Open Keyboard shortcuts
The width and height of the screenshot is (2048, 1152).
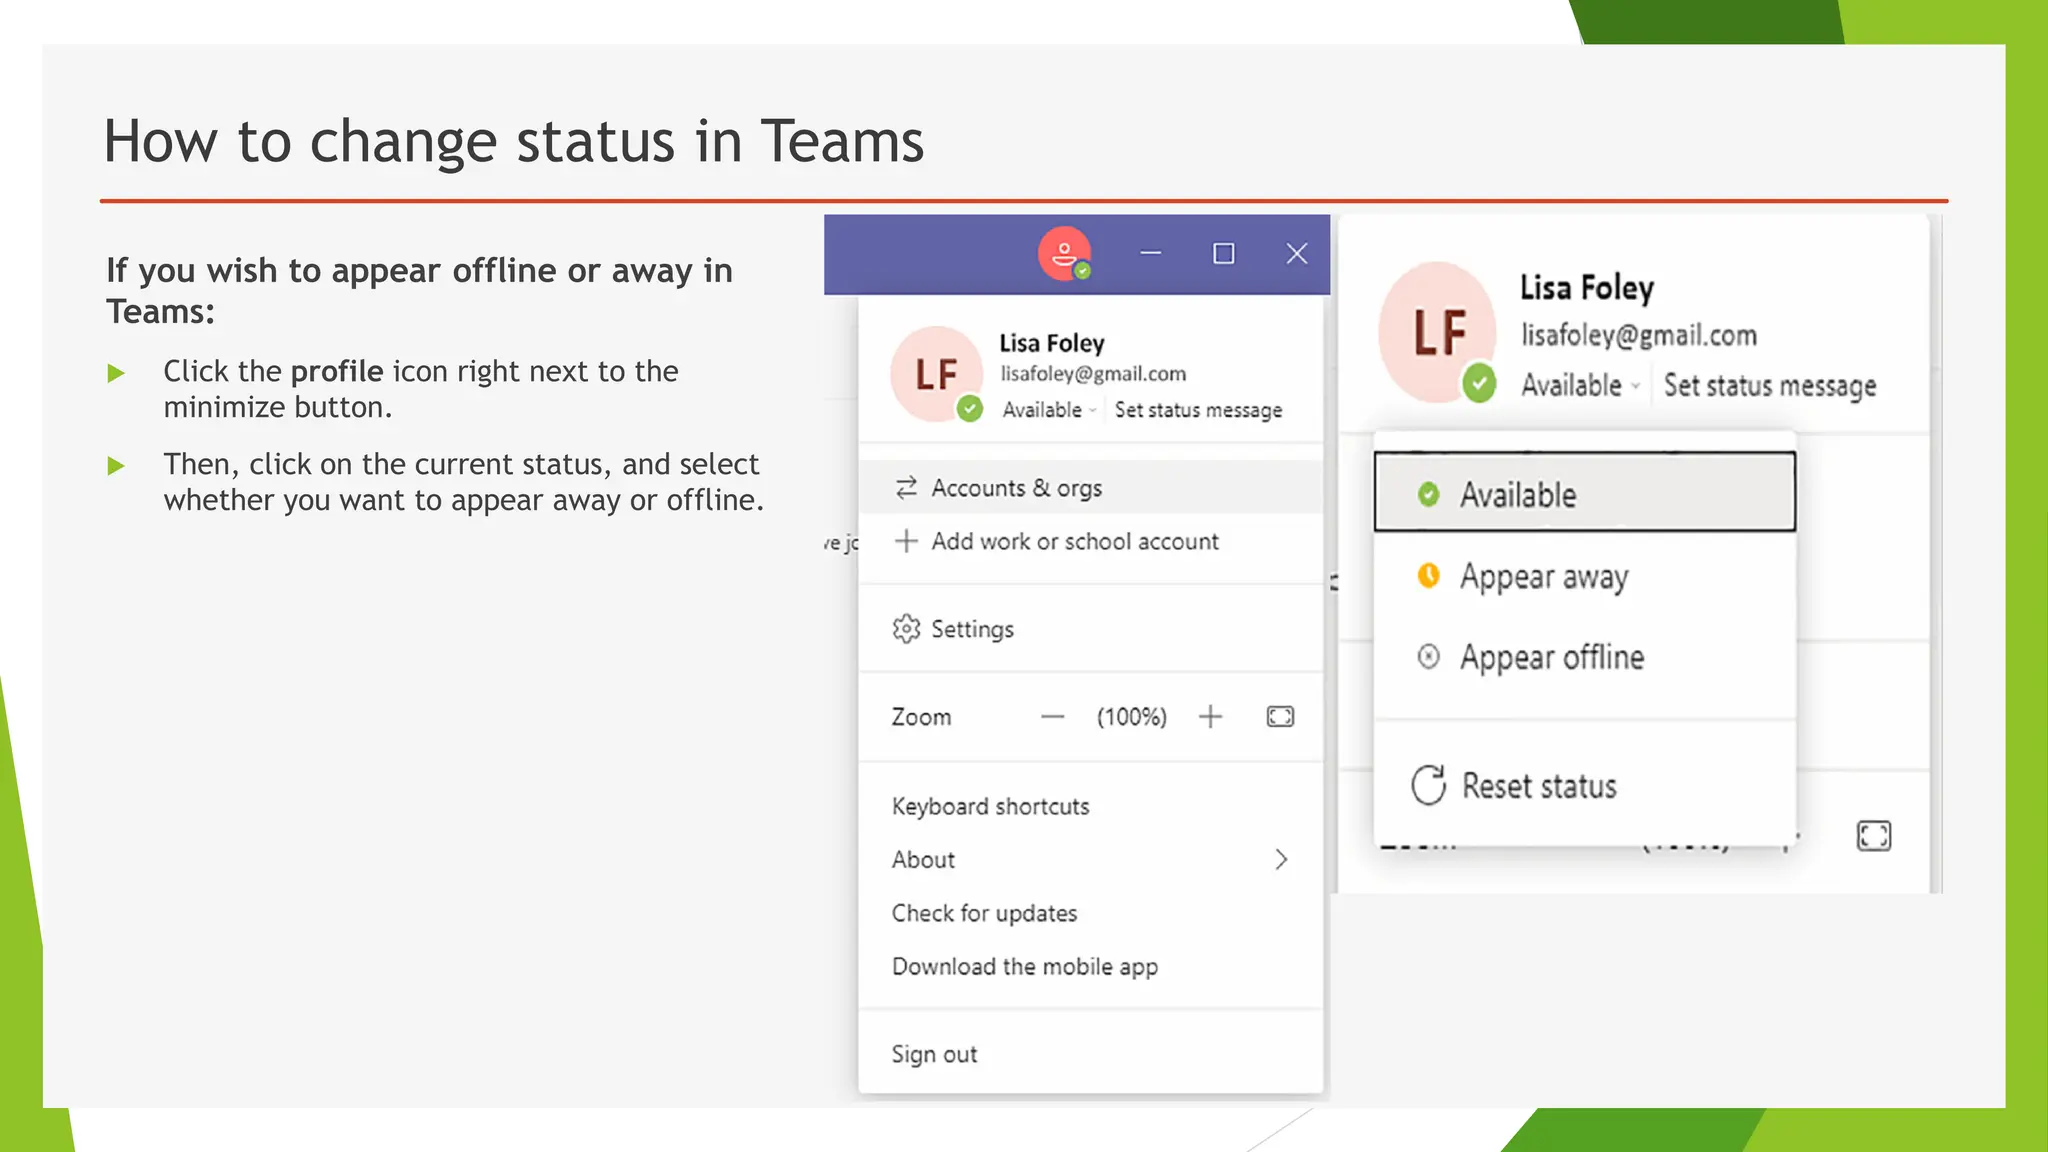[x=1091, y=807]
